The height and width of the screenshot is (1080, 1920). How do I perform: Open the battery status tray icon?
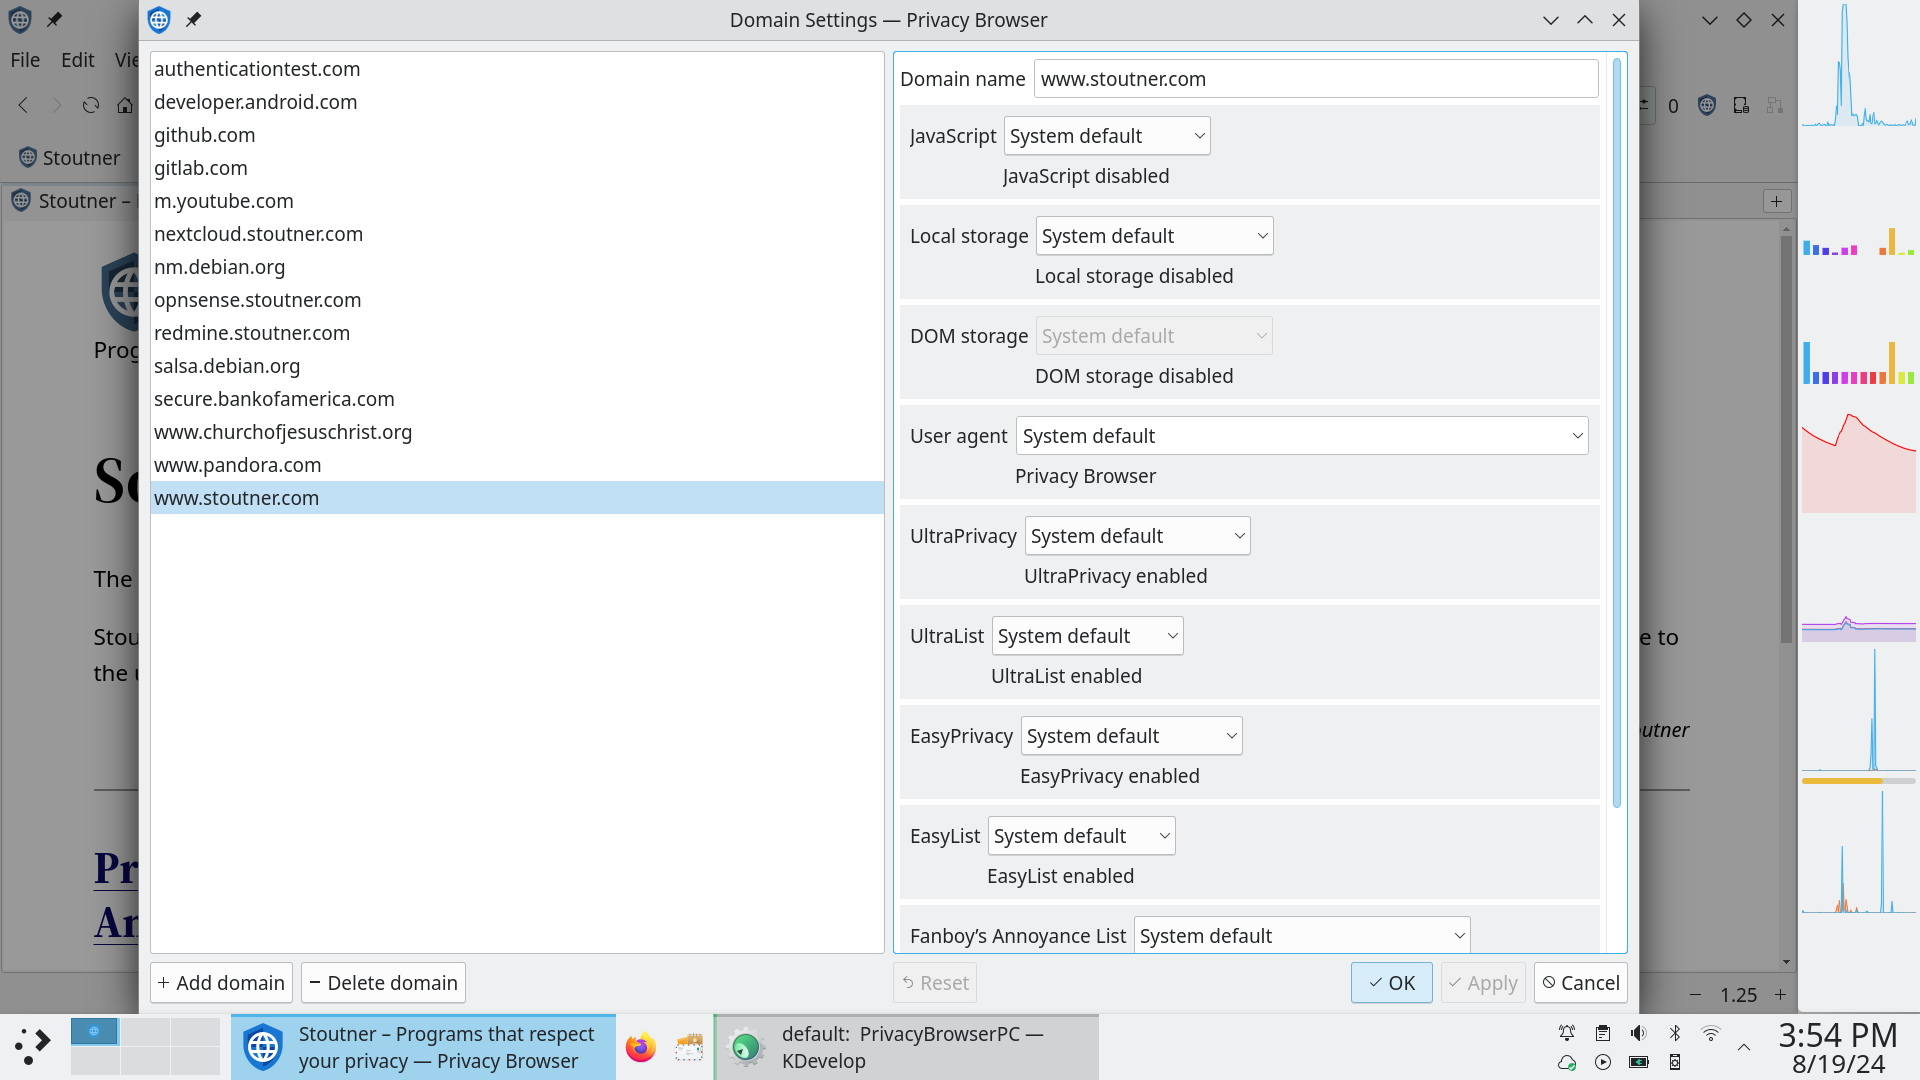click(1638, 1062)
